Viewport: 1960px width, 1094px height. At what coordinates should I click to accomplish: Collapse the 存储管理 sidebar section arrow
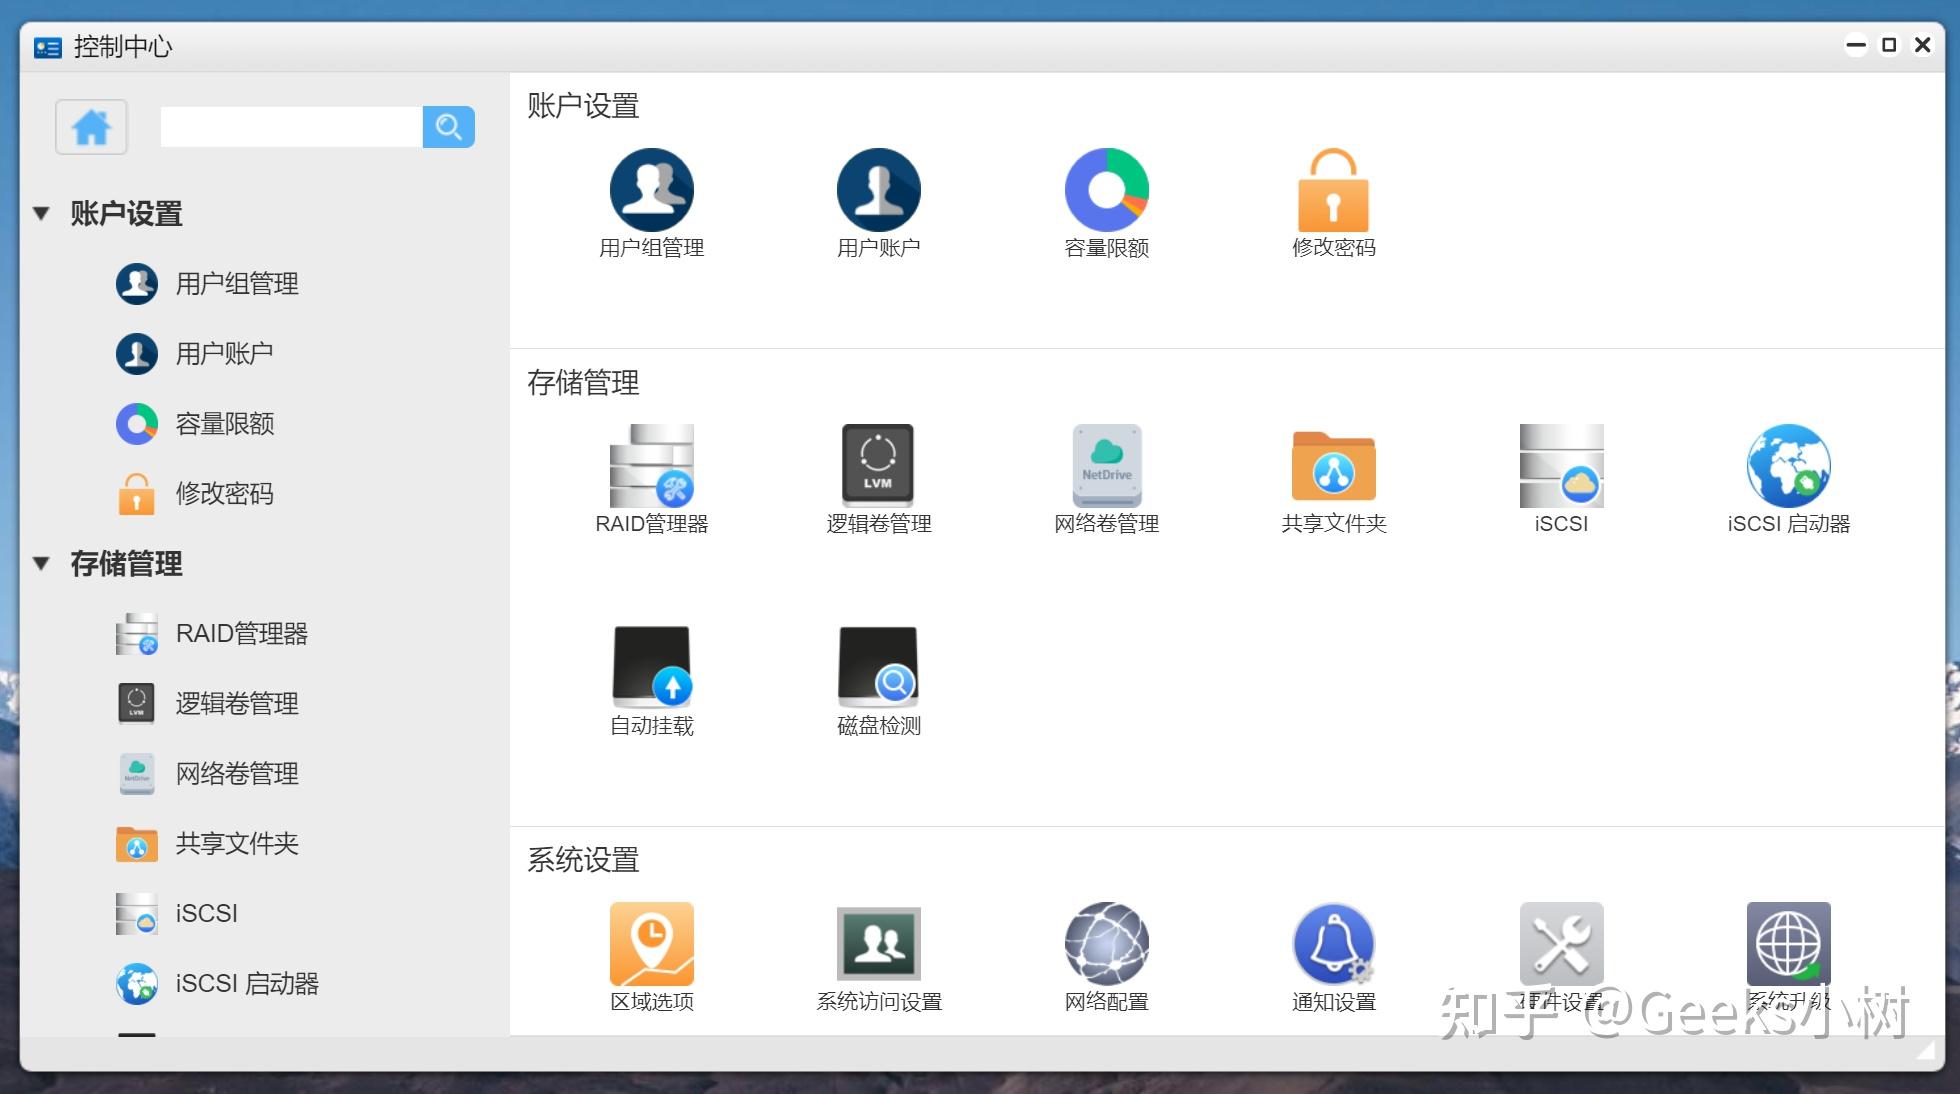click(41, 563)
